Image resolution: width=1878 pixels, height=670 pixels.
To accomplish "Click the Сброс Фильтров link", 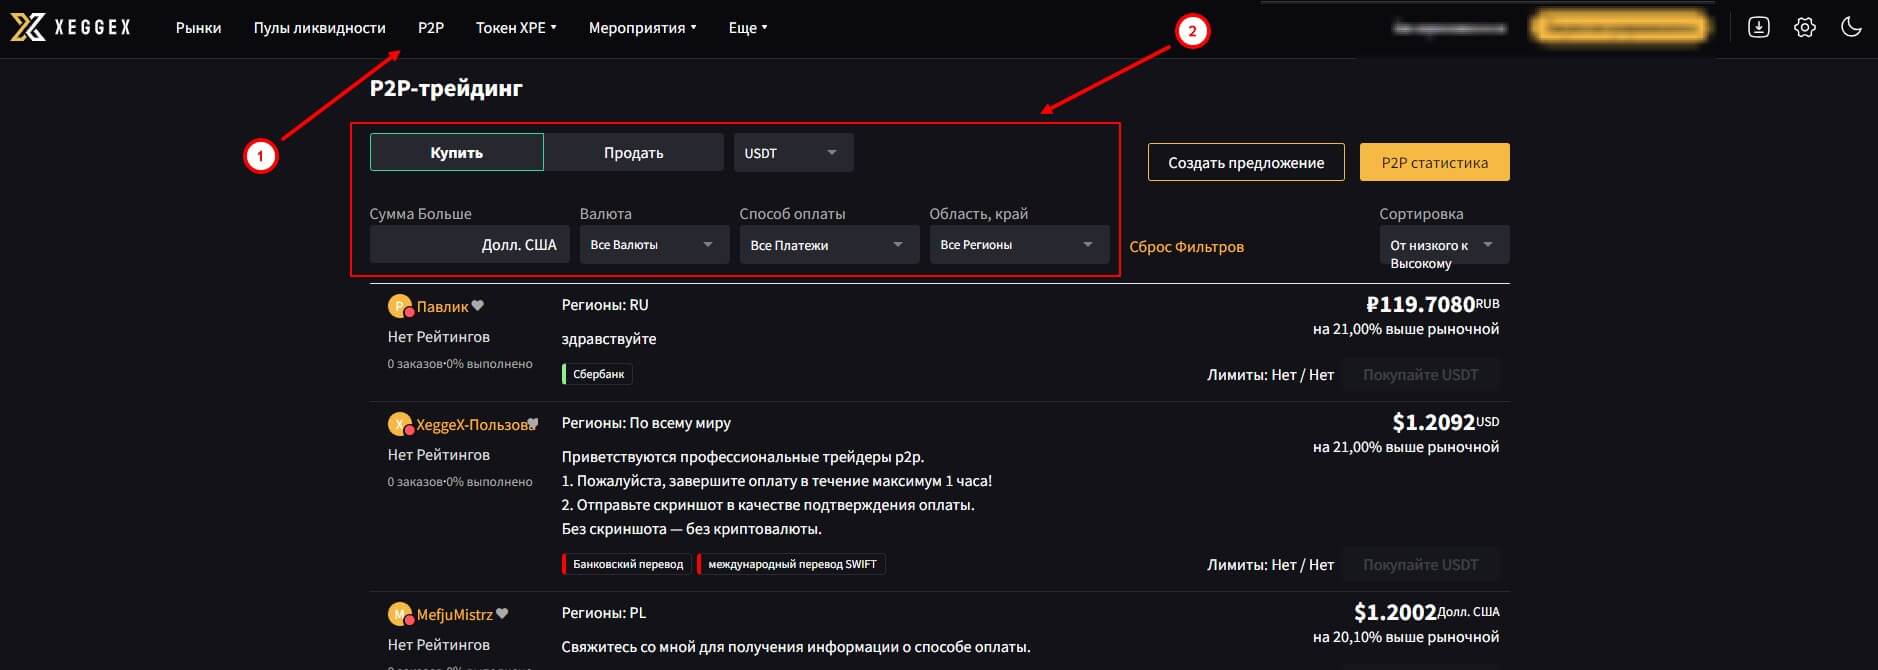I will point(1186,247).
